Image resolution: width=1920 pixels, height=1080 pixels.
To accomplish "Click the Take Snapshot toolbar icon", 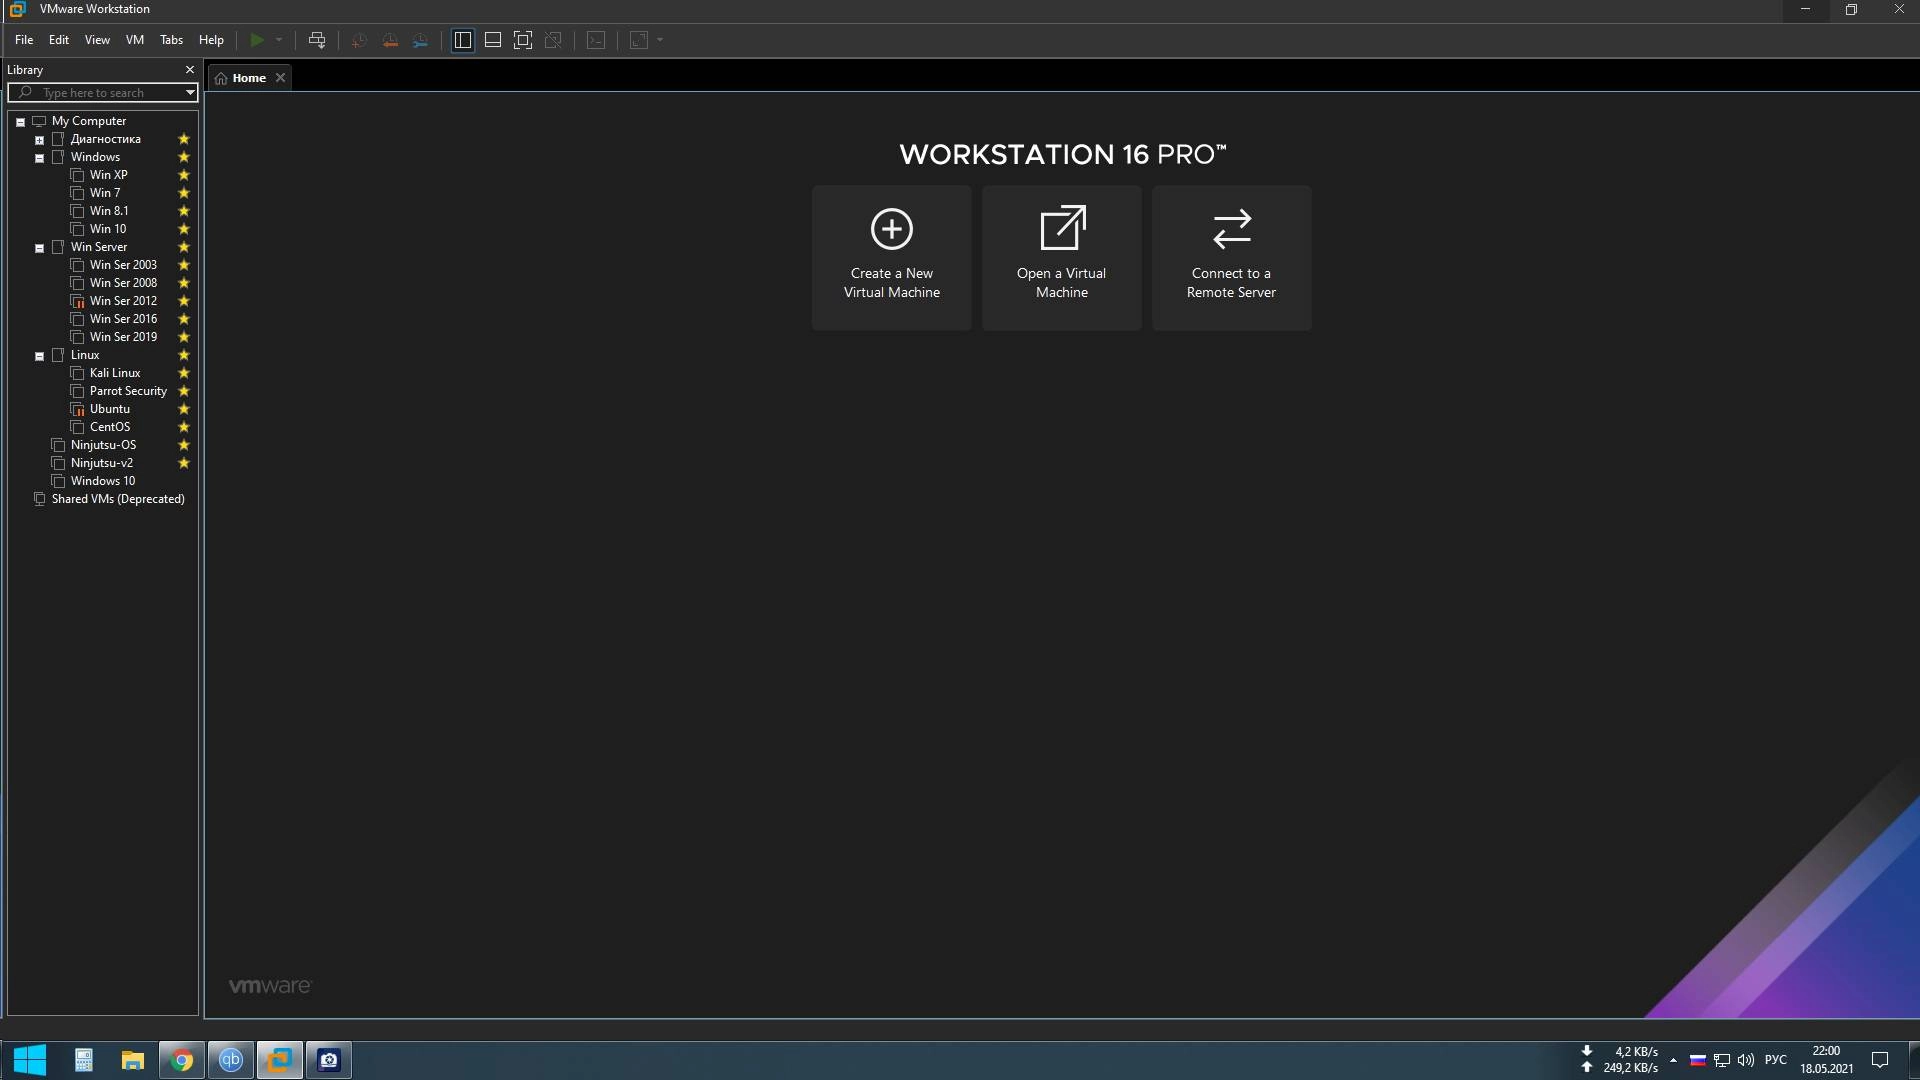I will pos(360,40).
